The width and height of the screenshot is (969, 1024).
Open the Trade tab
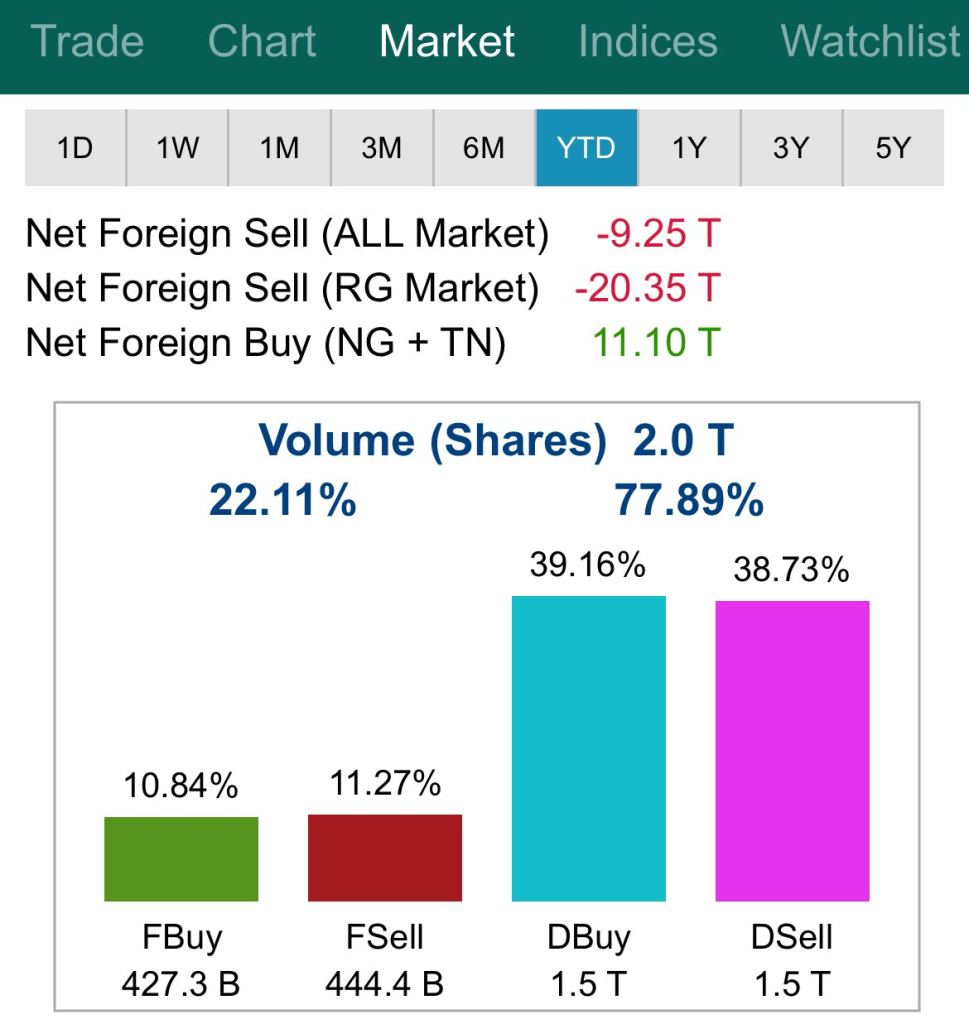pyautogui.click(x=88, y=42)
